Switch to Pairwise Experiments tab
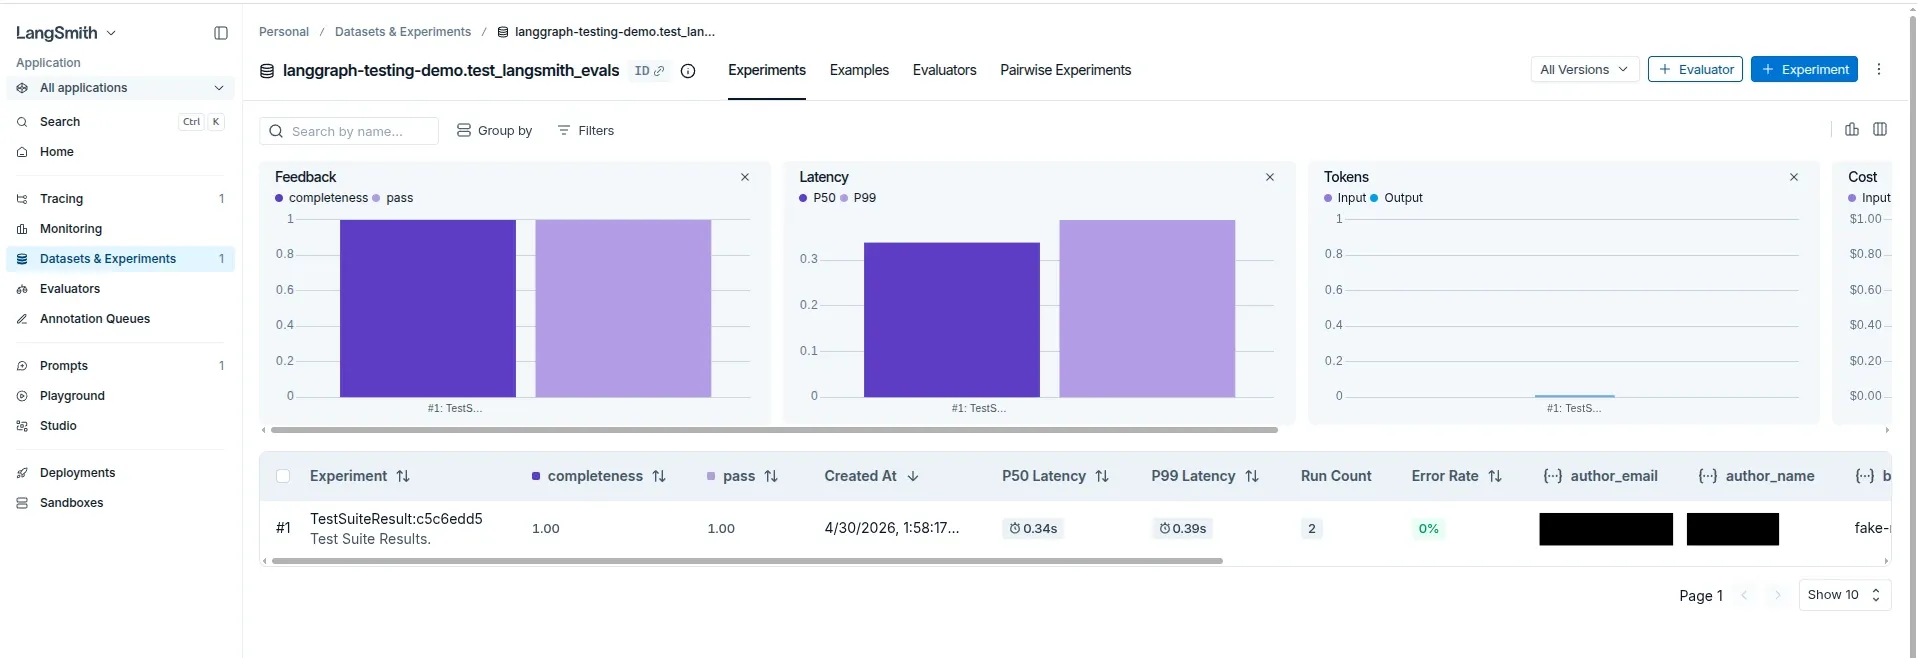The height and width of the screenshot is (658, 1917). (1066, 70)
